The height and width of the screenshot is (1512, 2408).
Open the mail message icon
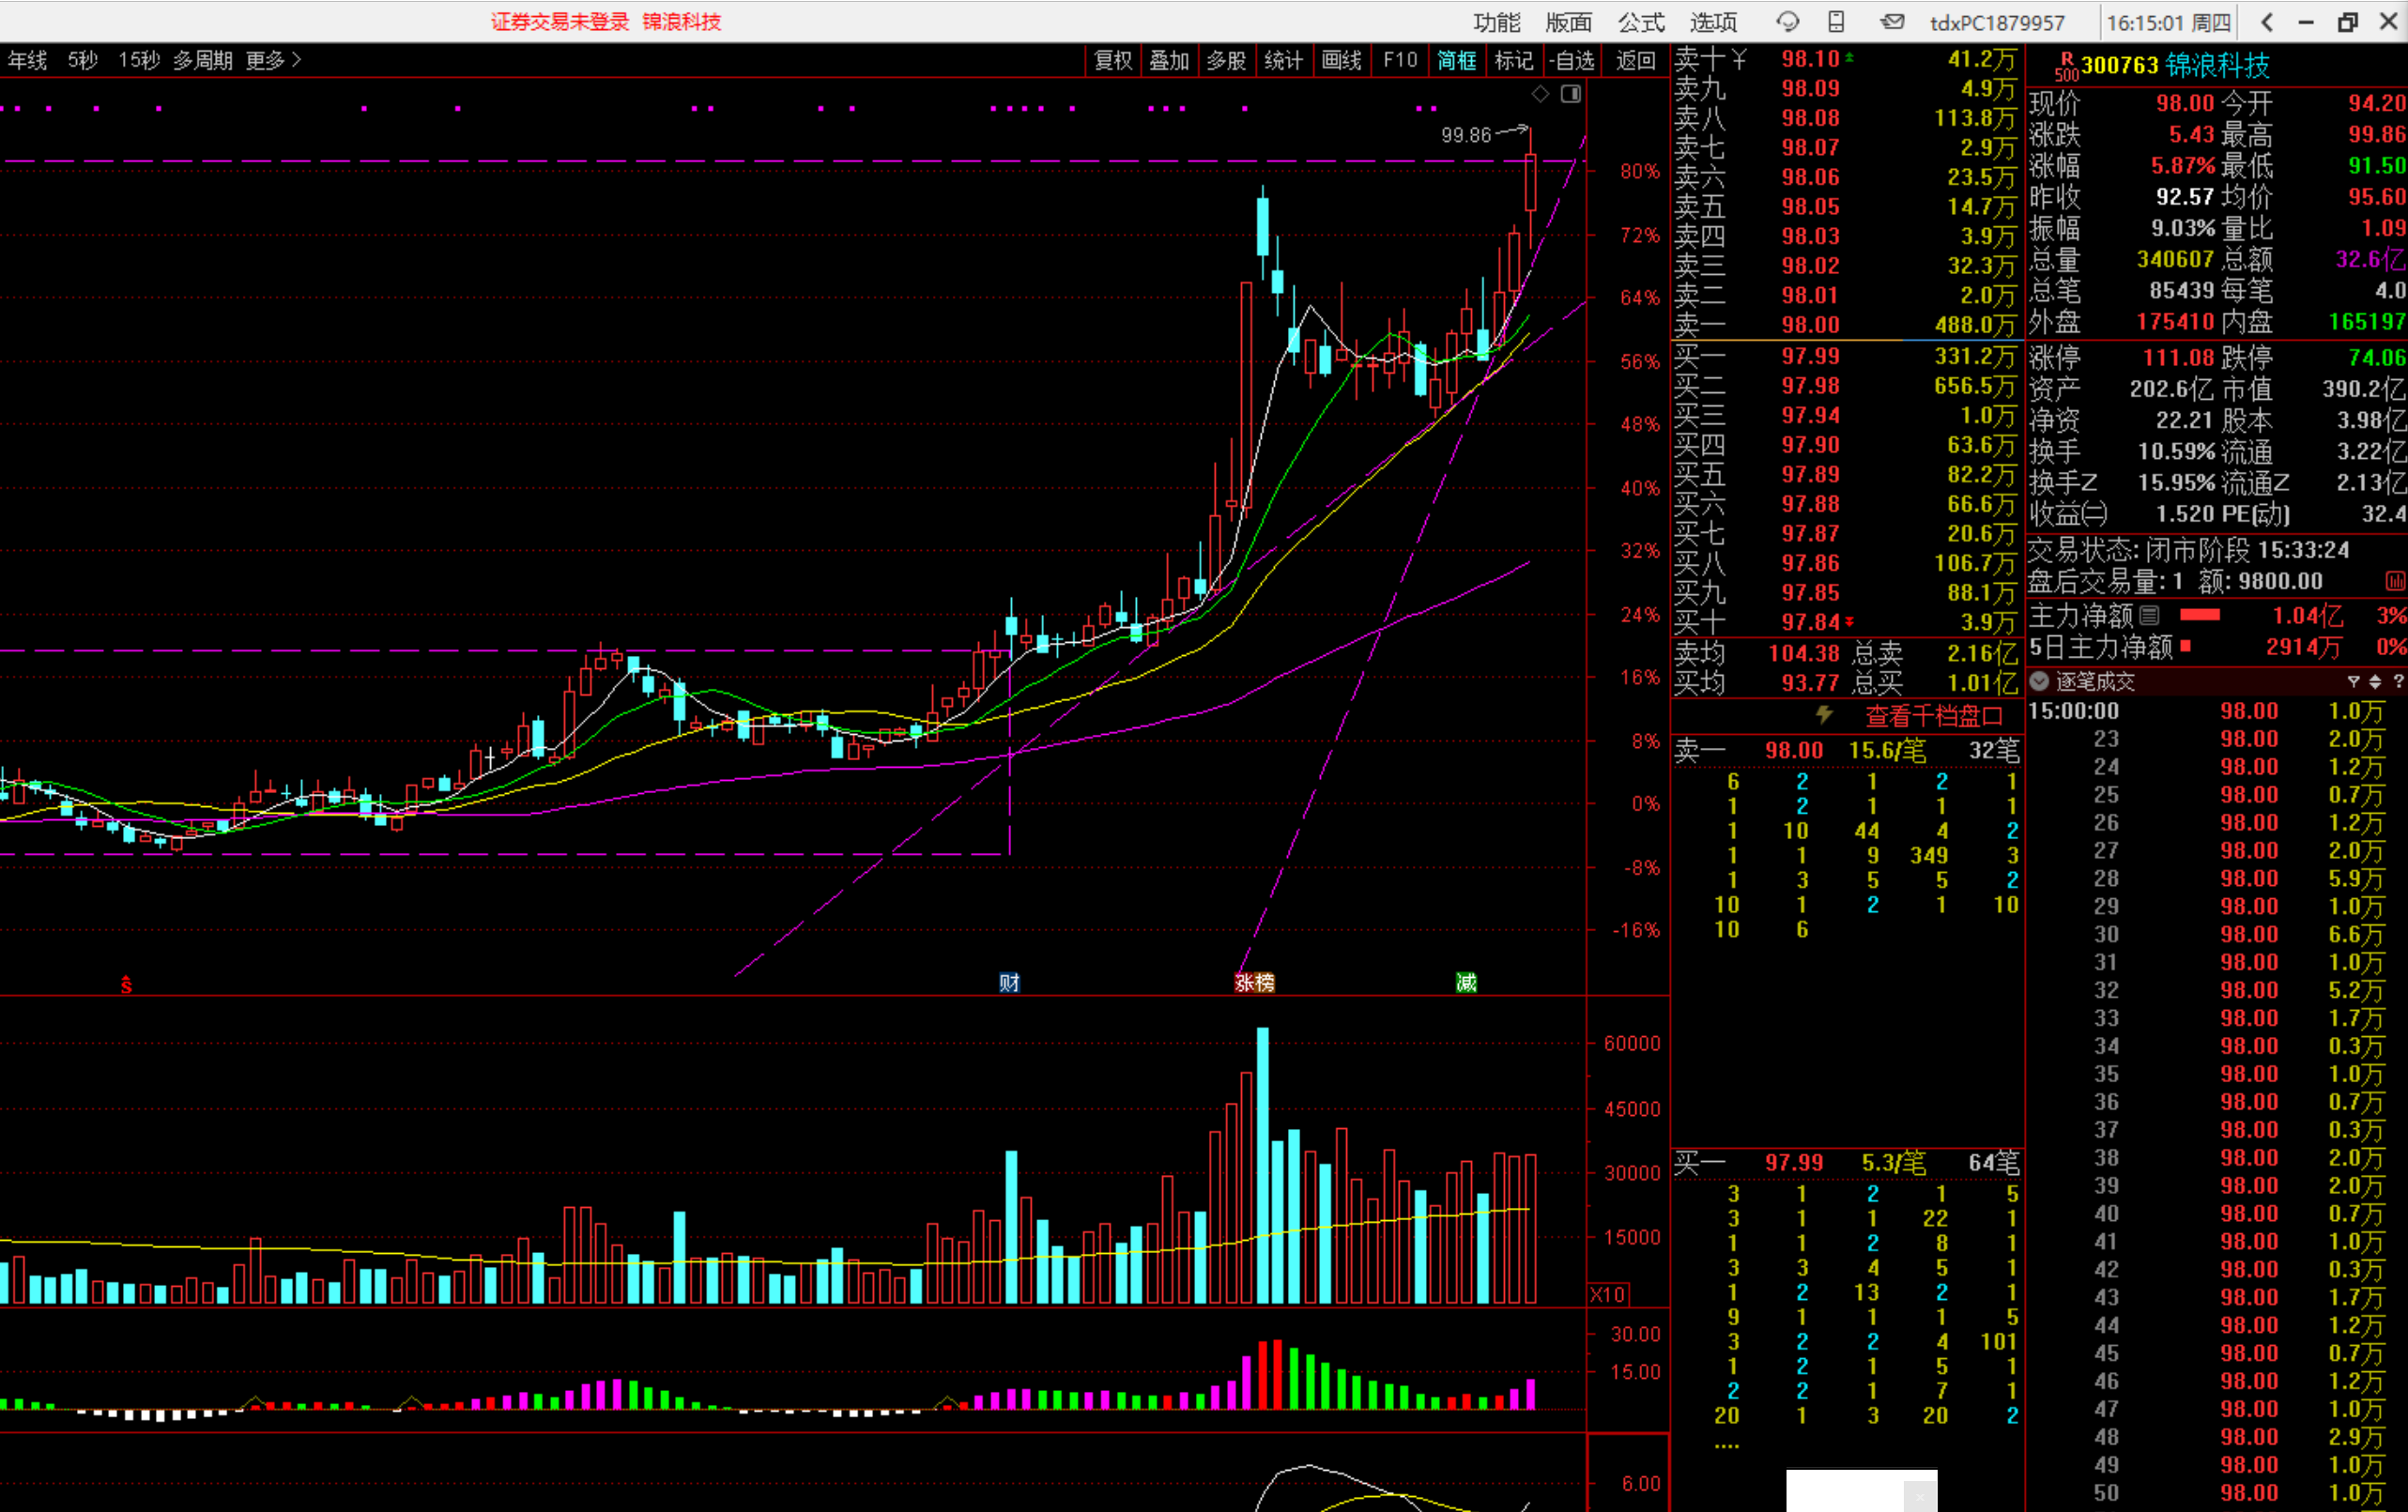pos(1891,21)
